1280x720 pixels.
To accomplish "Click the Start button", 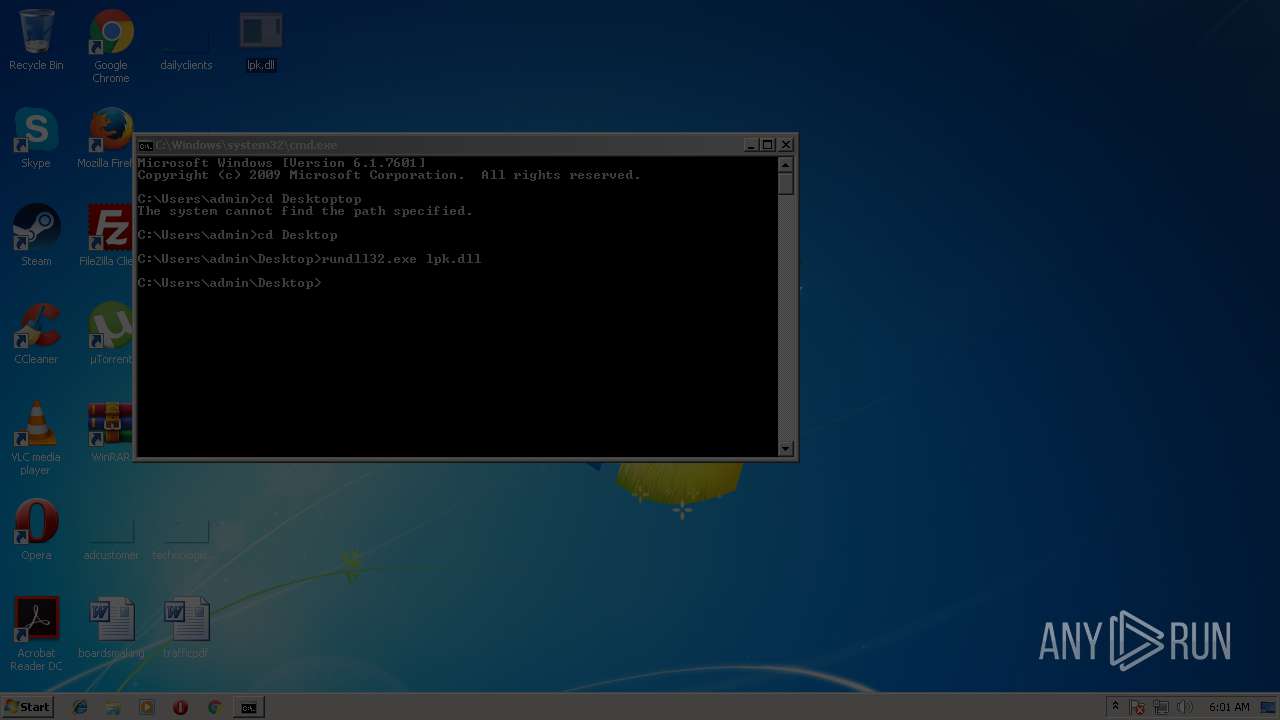I will [x=28, y=707].
